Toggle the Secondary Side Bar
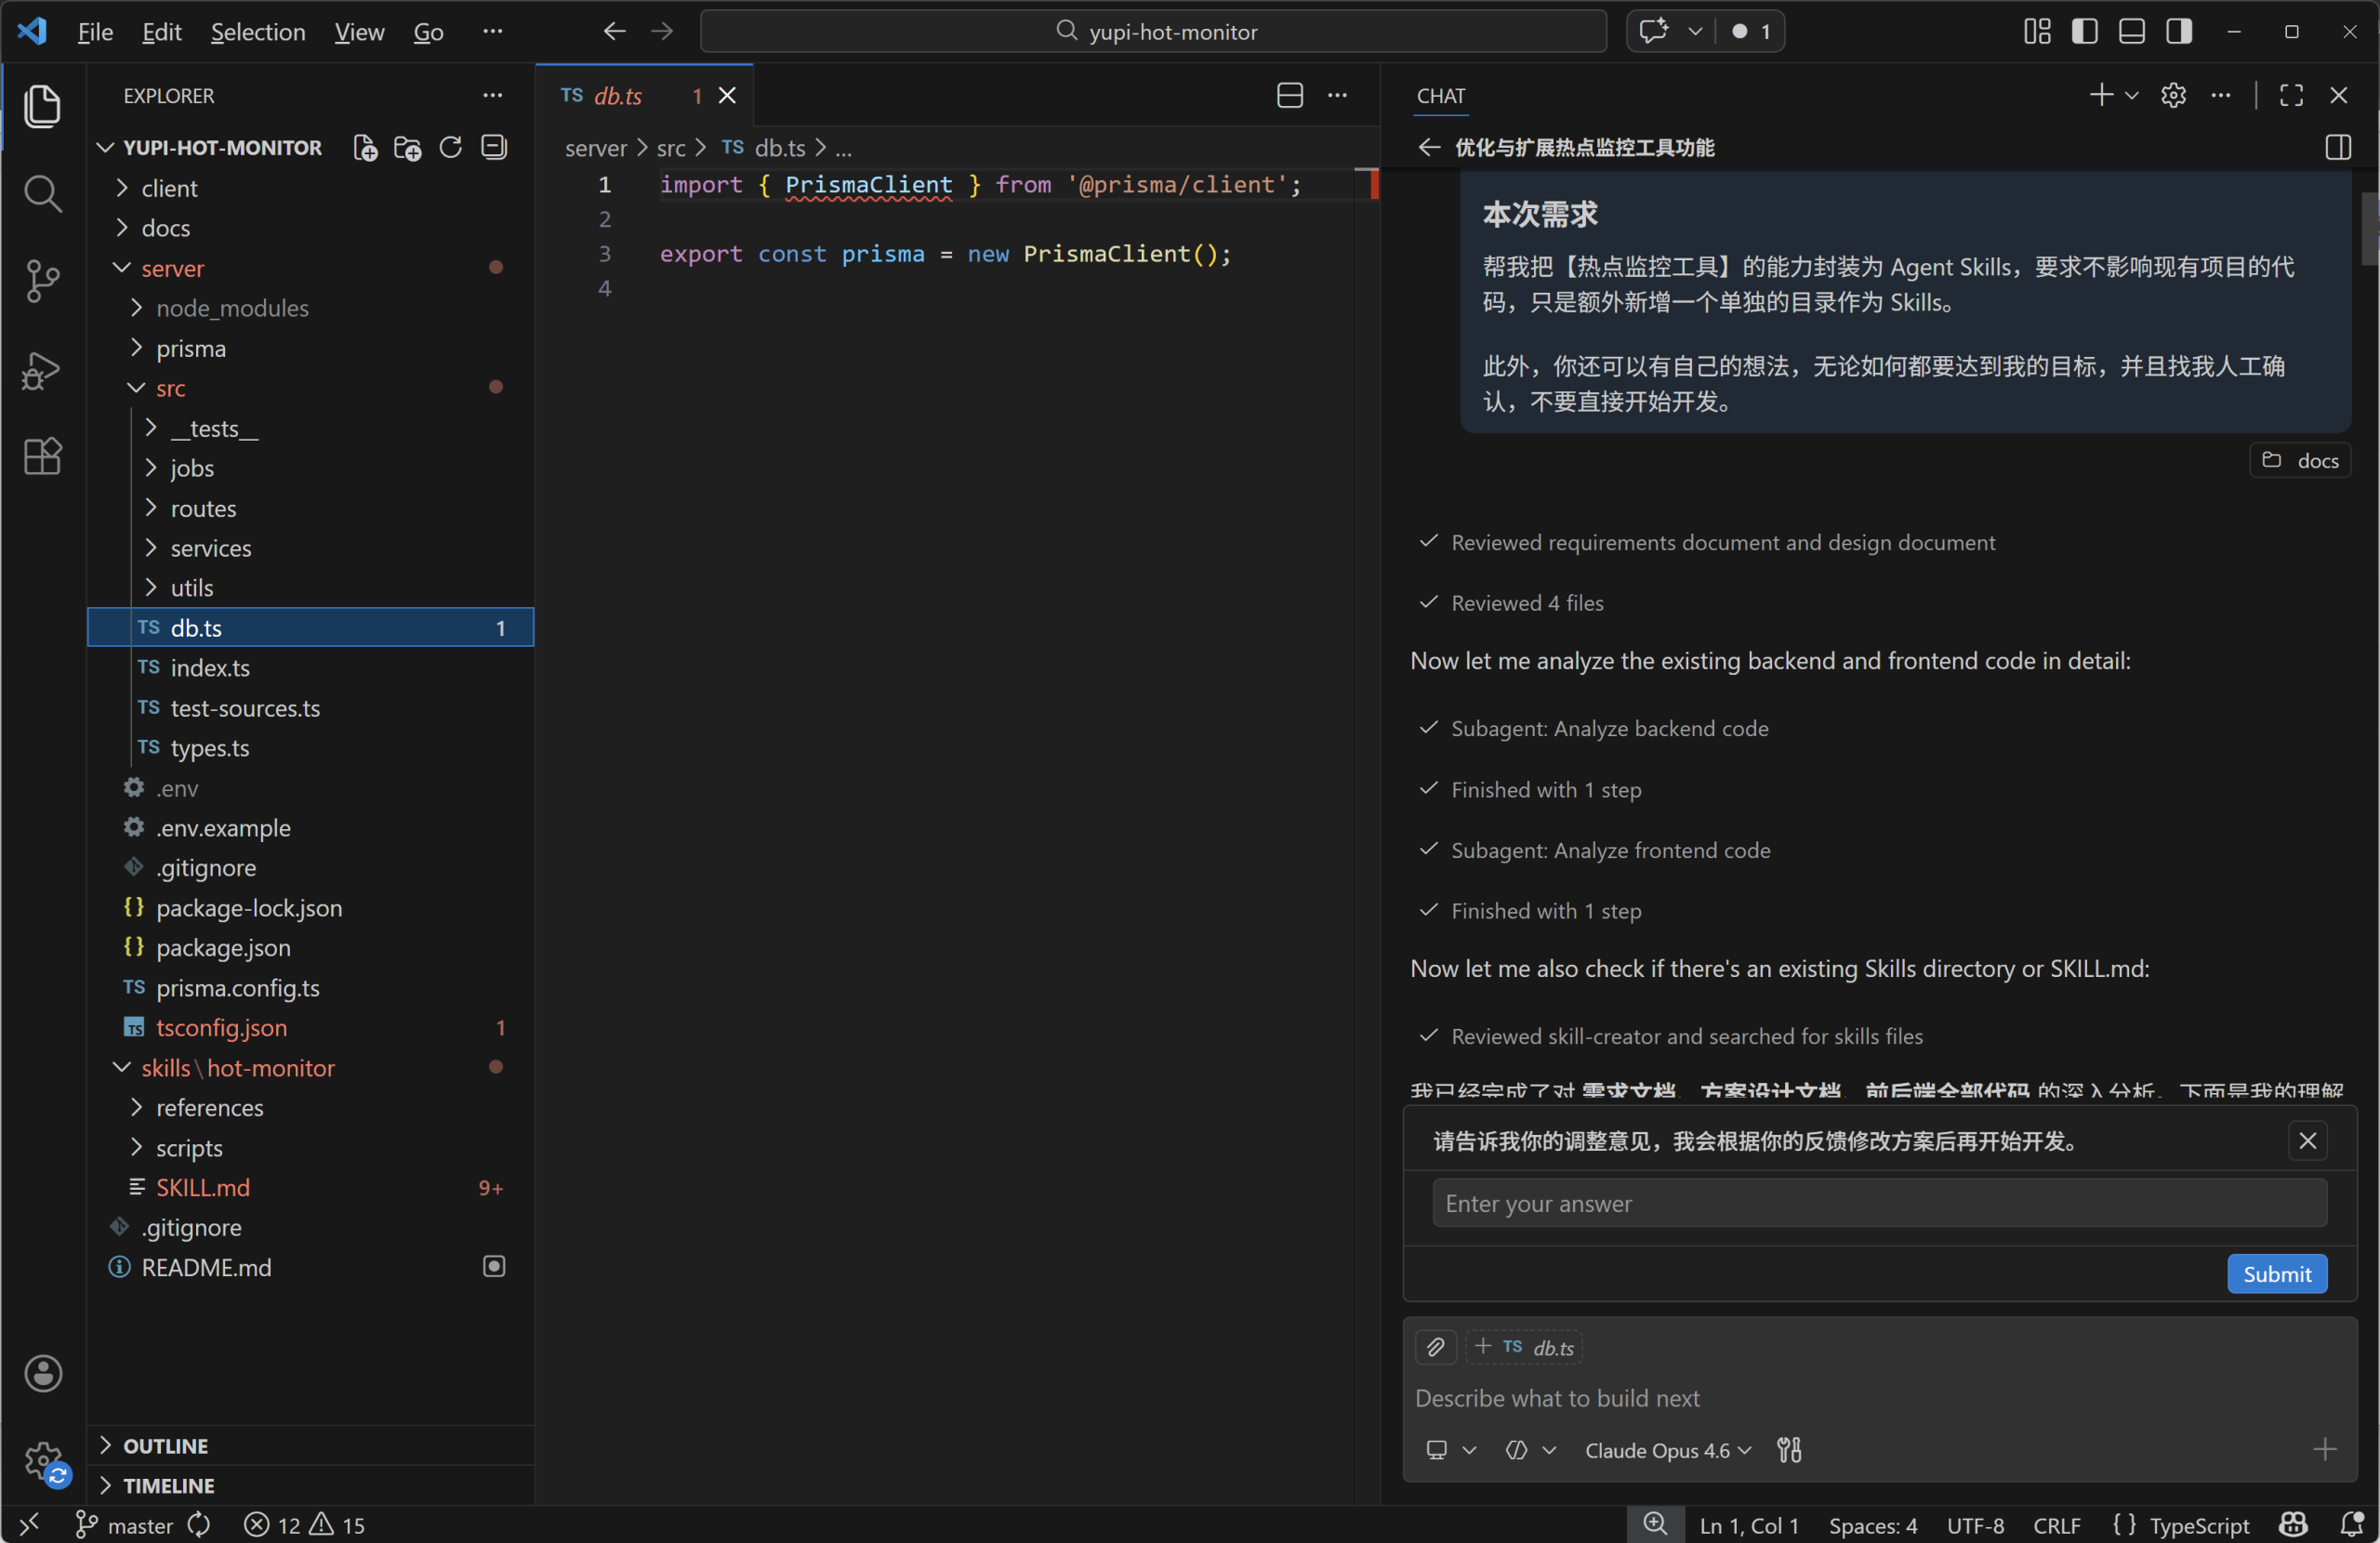 point(2179,31)
